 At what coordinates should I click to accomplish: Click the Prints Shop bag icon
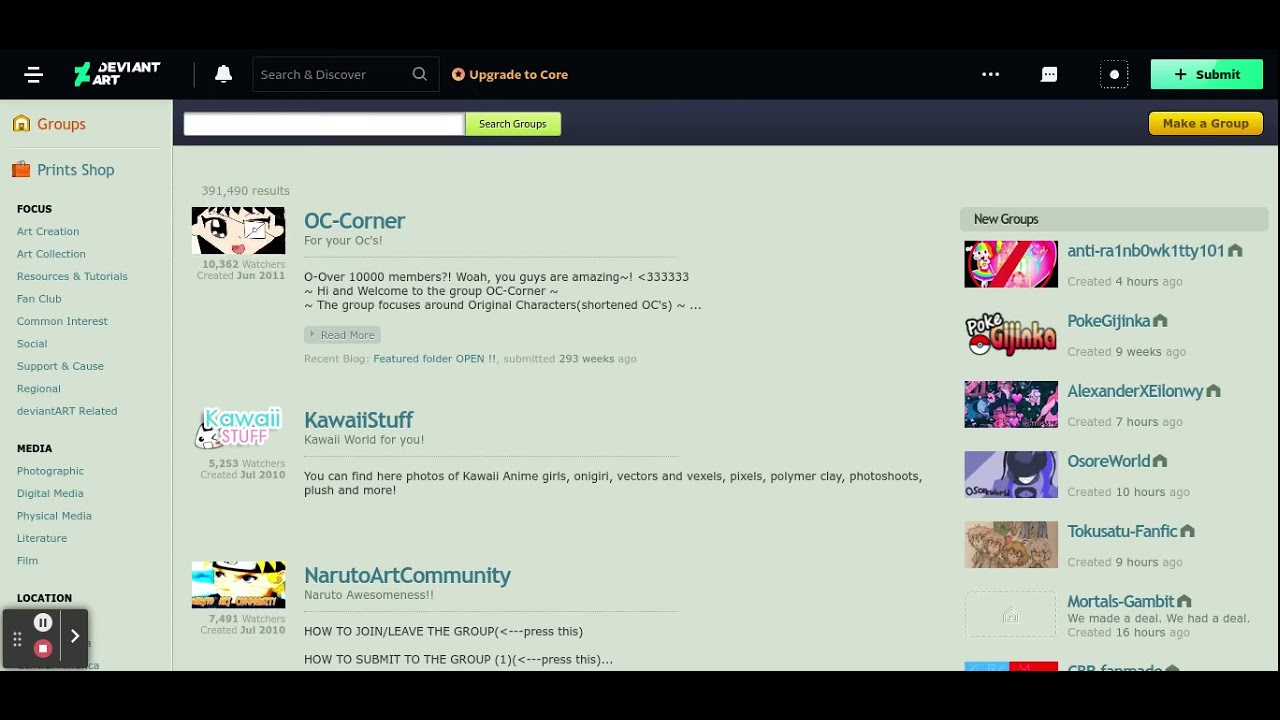(21, 170)
